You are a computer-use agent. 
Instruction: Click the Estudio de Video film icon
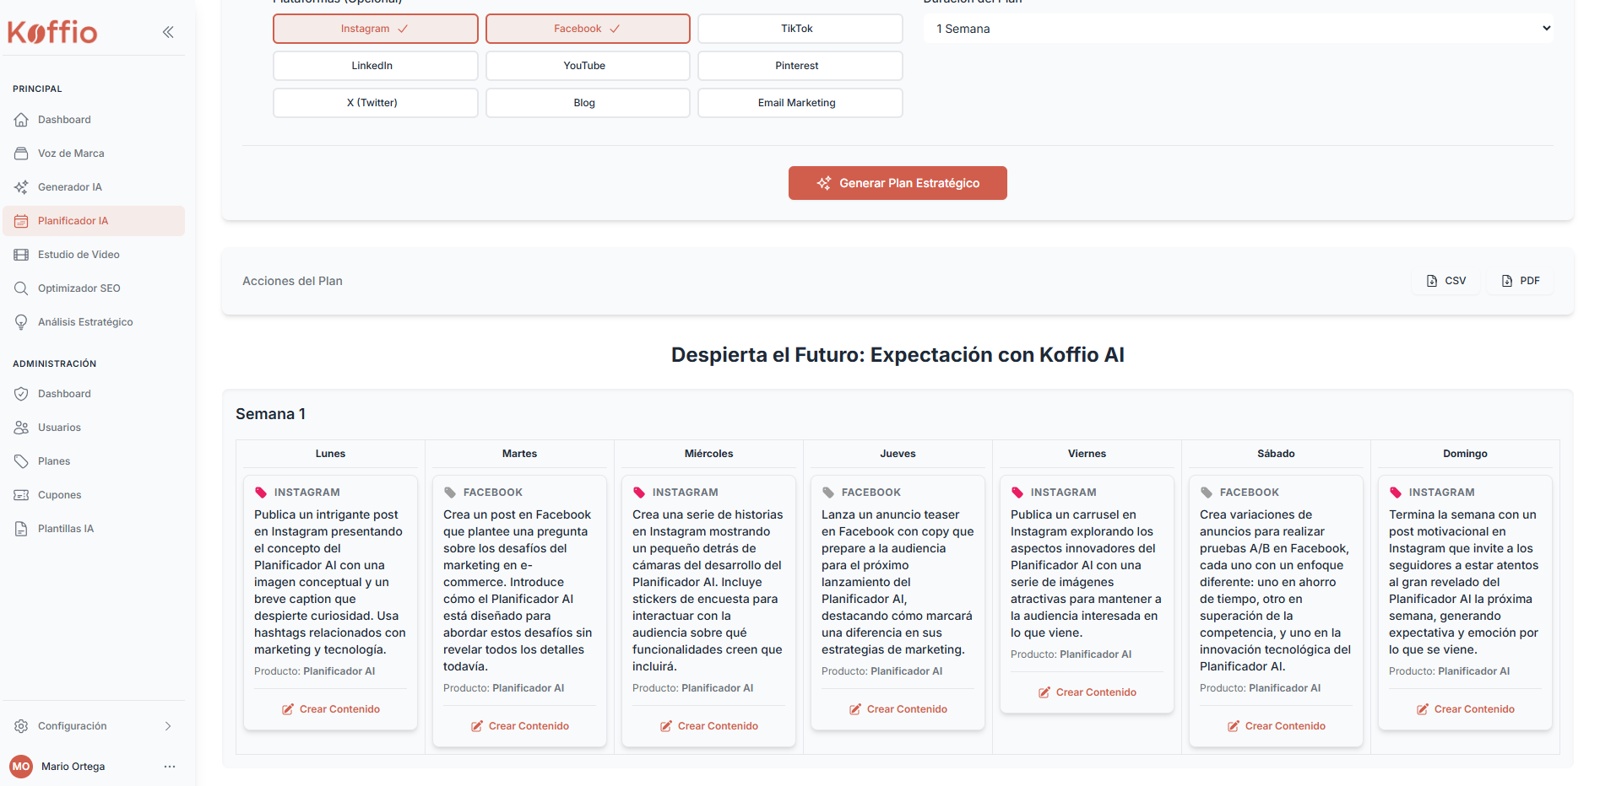pos(21,255)
